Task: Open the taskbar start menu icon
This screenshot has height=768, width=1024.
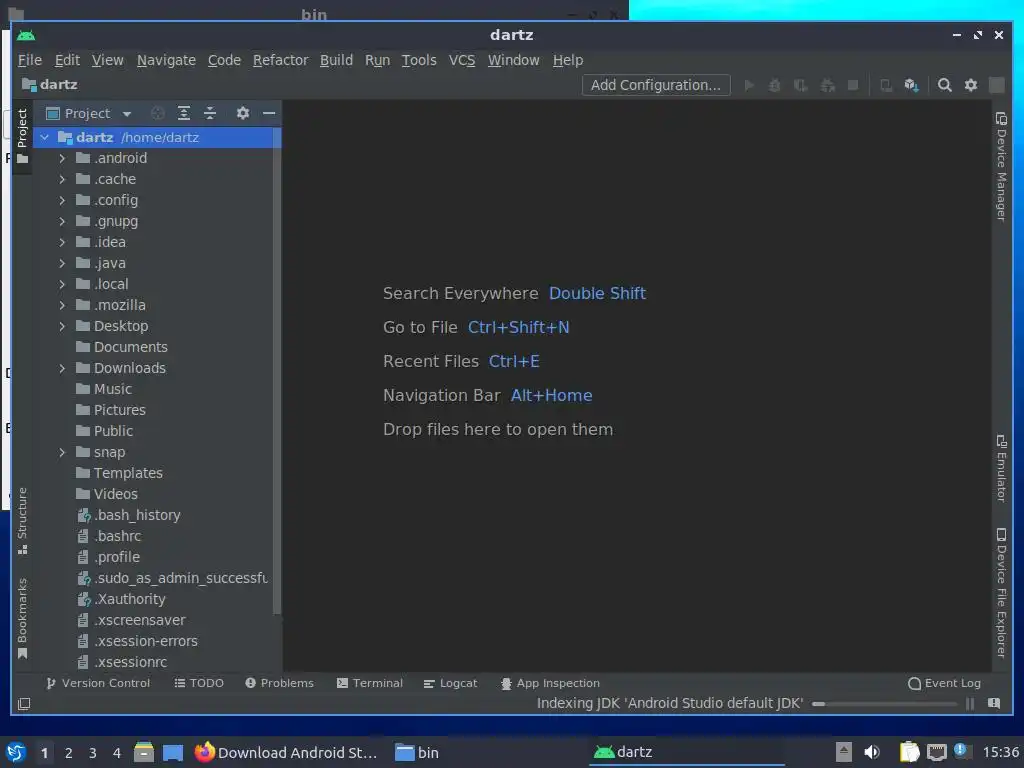Action: [x=16, y=752]
